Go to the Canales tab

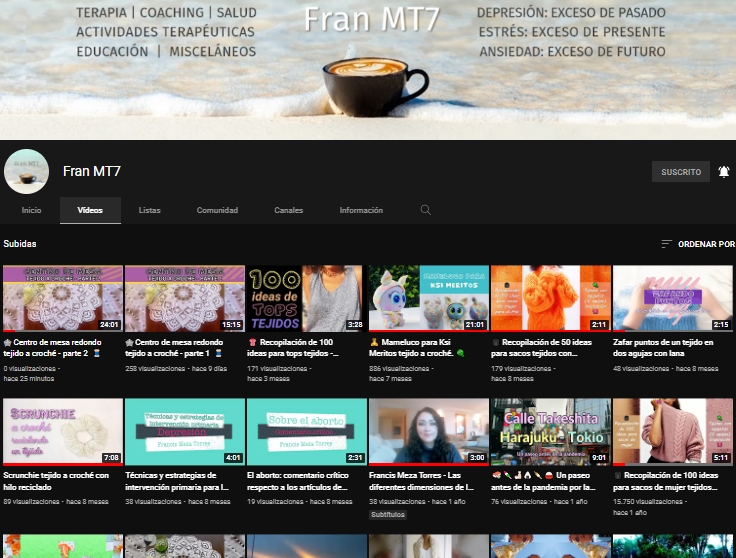click(289, 210)
